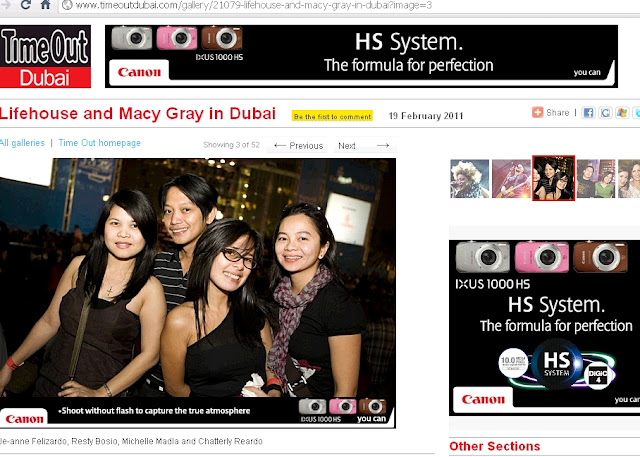Click the photo caption naming Resty Bosio
This screenshot has height=457, width=640.
131,441
